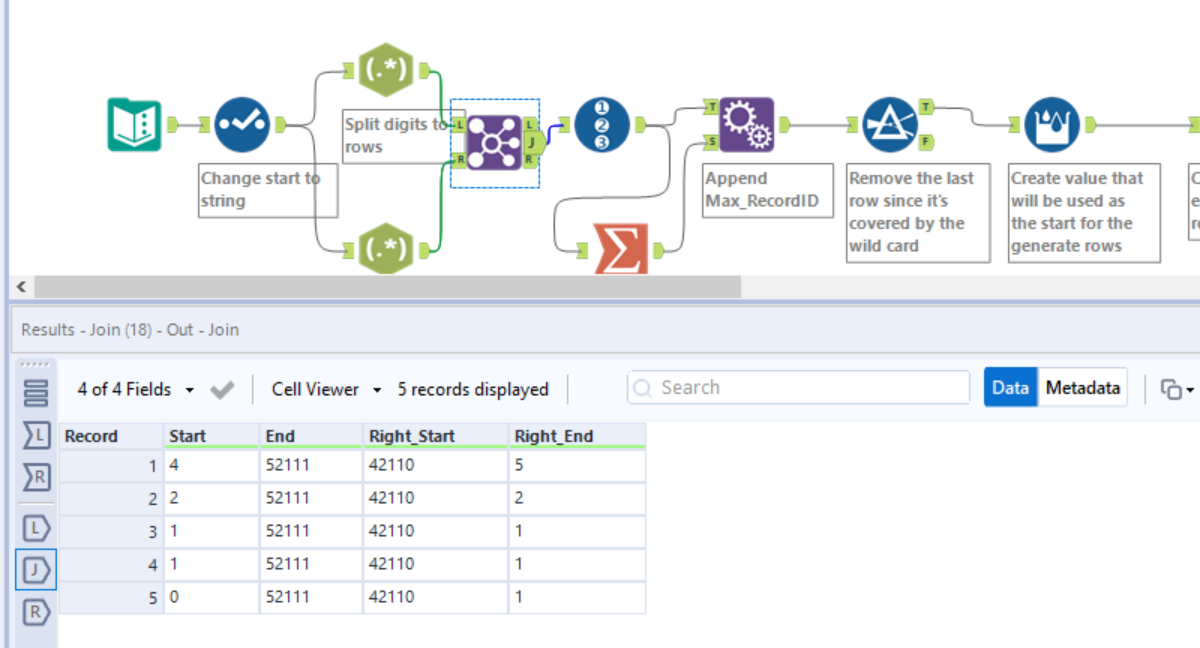Viewport: 1200px width, 648px height.
Task: Open the 4 of 4 Fields dropdown
Action: [188, 389]
